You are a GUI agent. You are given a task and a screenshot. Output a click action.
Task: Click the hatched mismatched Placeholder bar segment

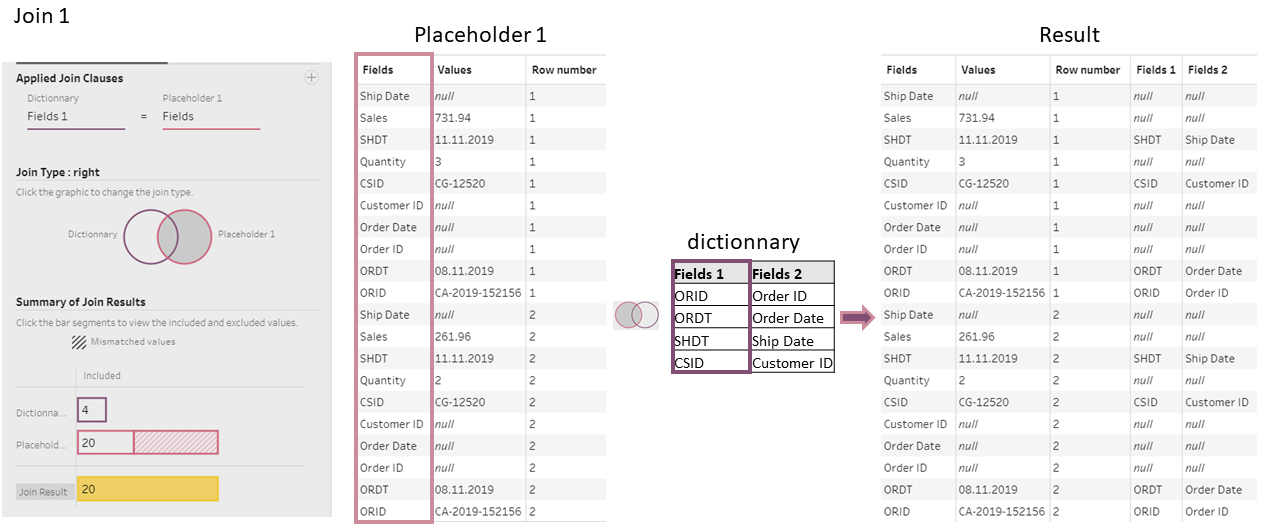click(x=175, y=442)
